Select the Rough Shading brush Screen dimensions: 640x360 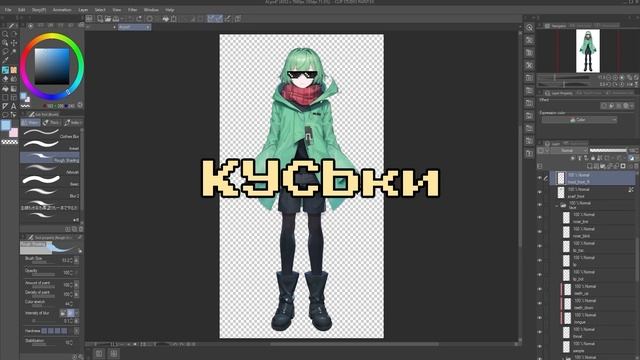[50, 158]
